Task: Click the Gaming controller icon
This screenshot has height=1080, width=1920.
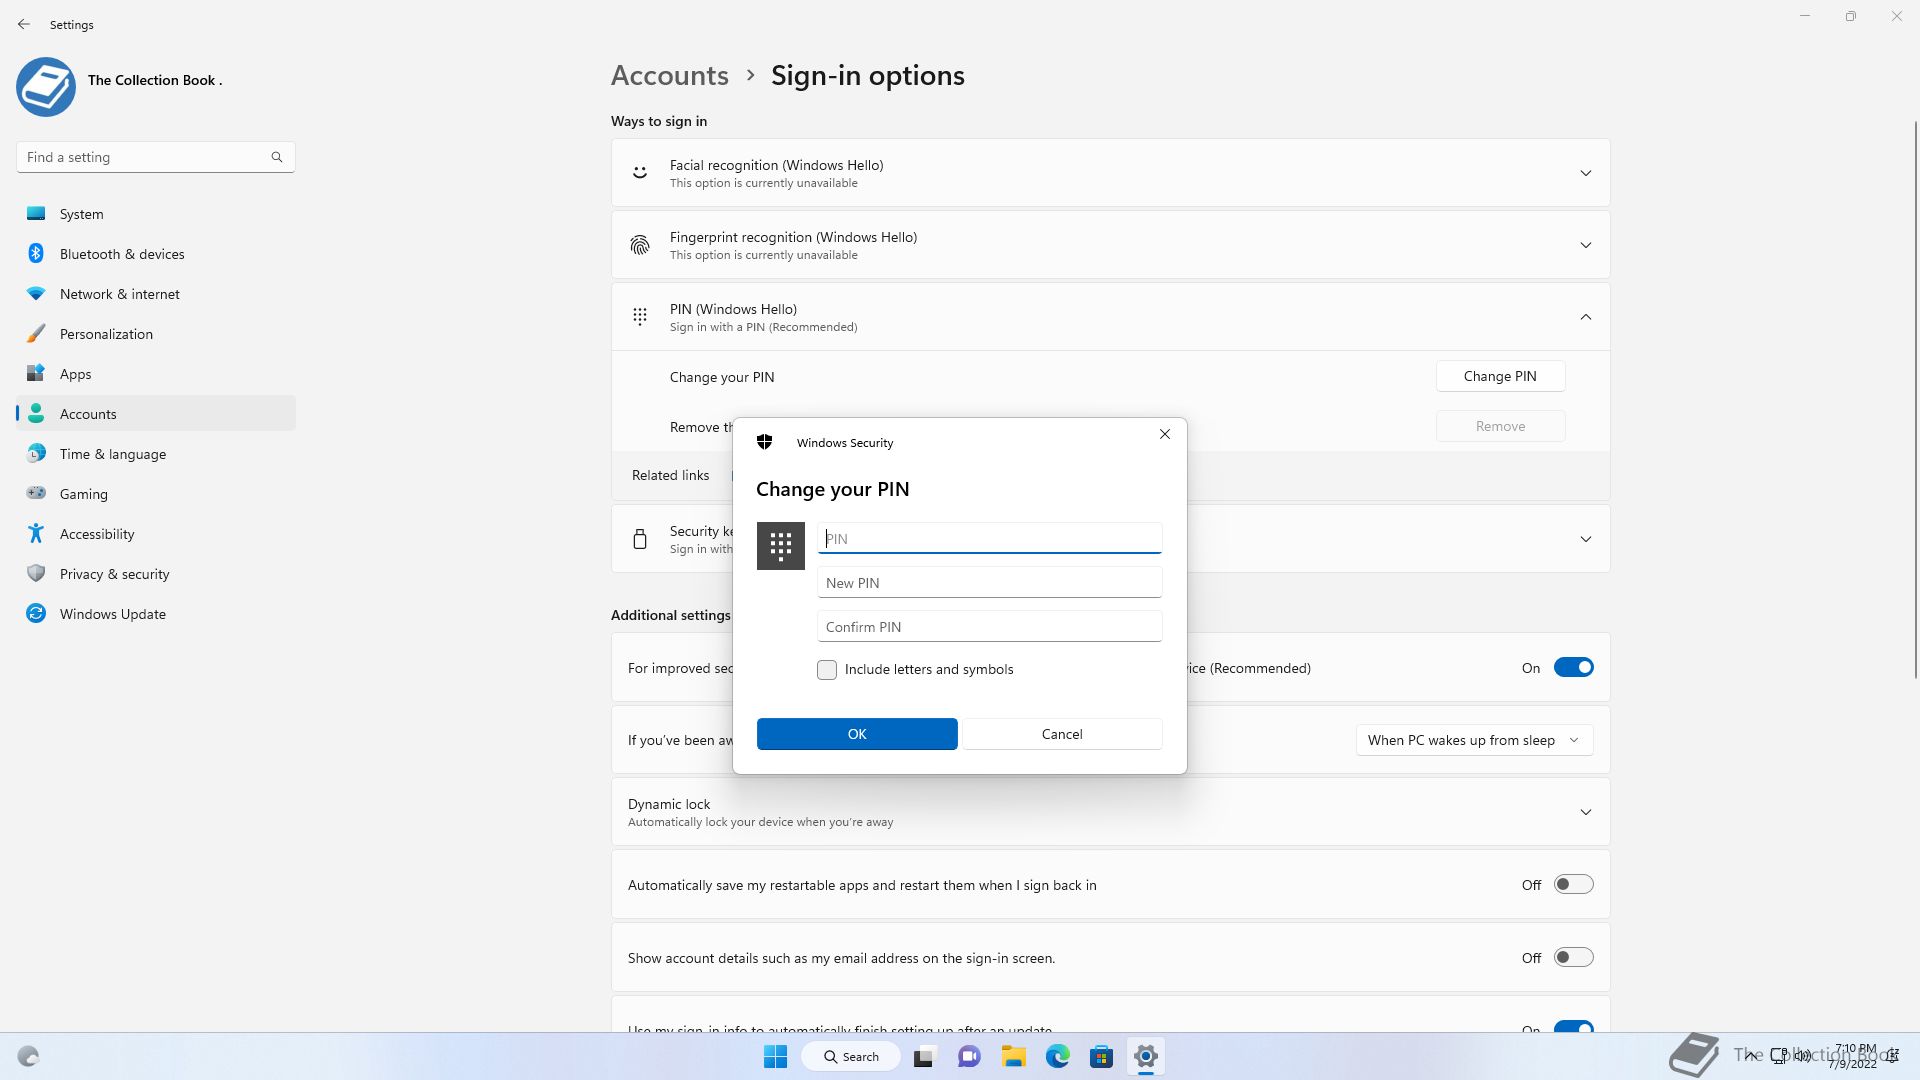Action: click(x=36, y=493)
